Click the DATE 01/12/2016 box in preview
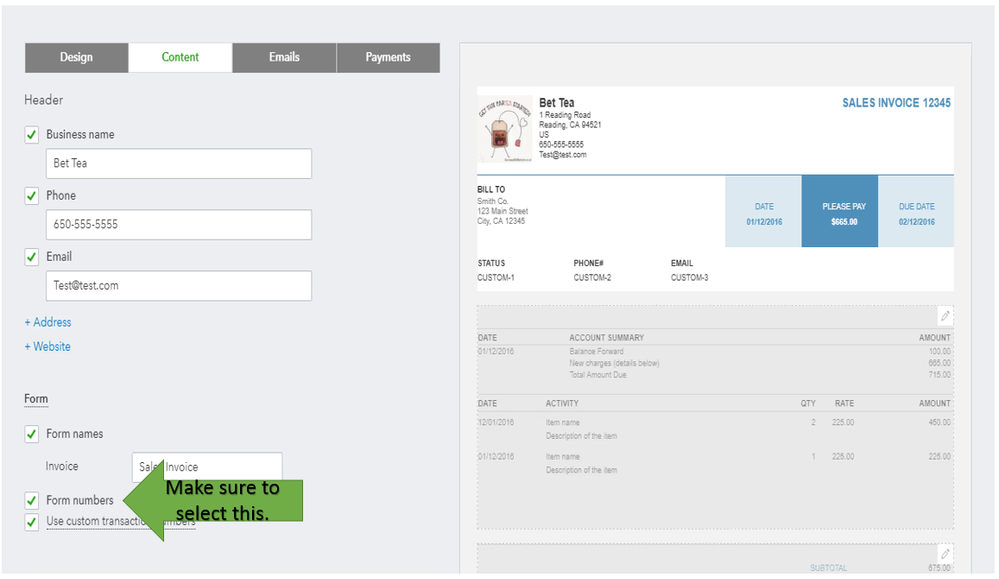The image size is (999, 579). coord(764,211)
